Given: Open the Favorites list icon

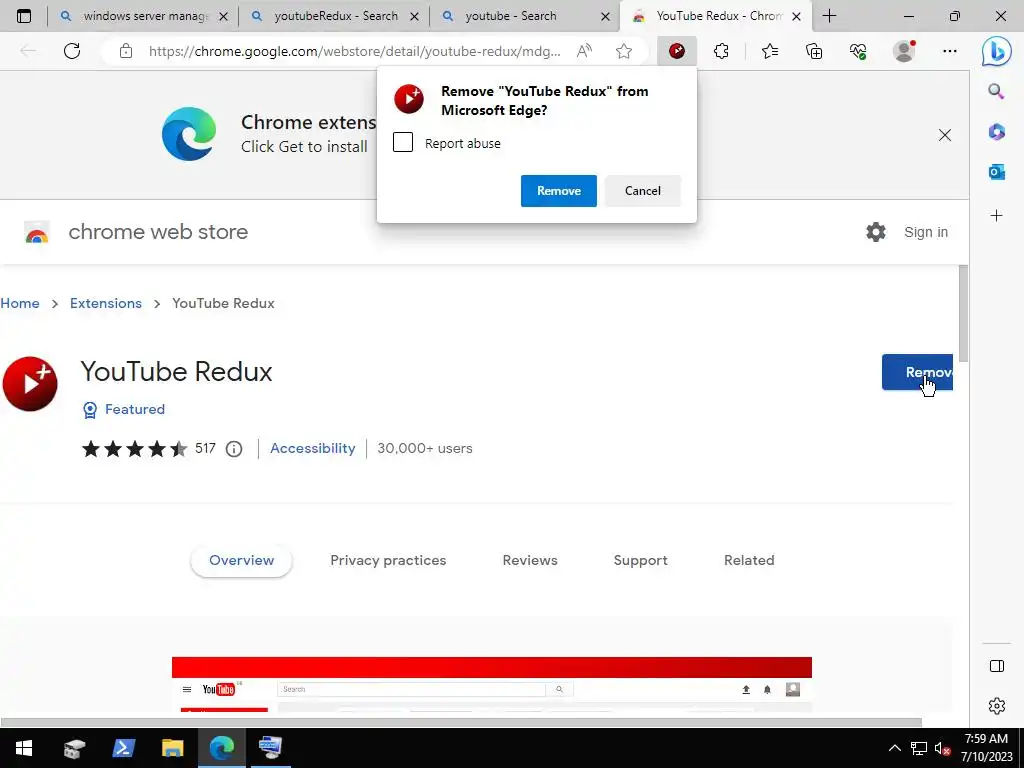Looking at the screenshot, I should pyautogui.click(x=770, y=51).
